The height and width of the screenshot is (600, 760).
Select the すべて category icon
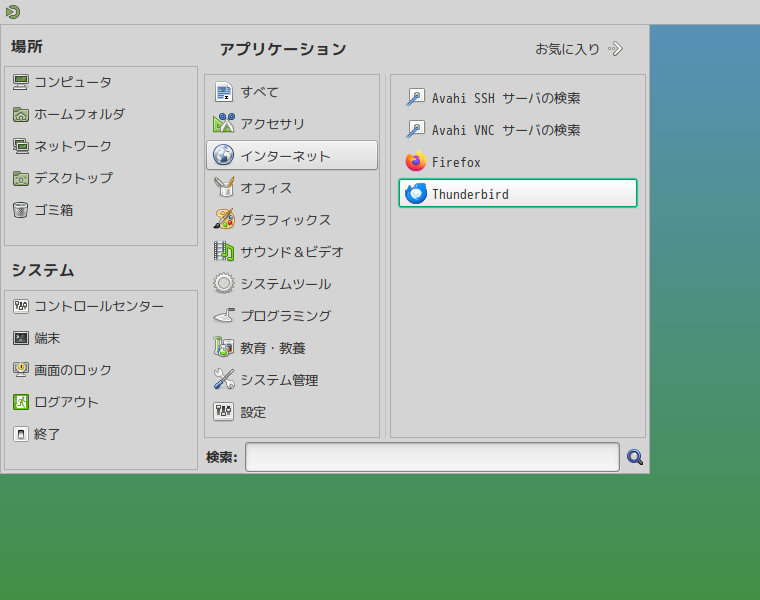[x=223, y=92]
